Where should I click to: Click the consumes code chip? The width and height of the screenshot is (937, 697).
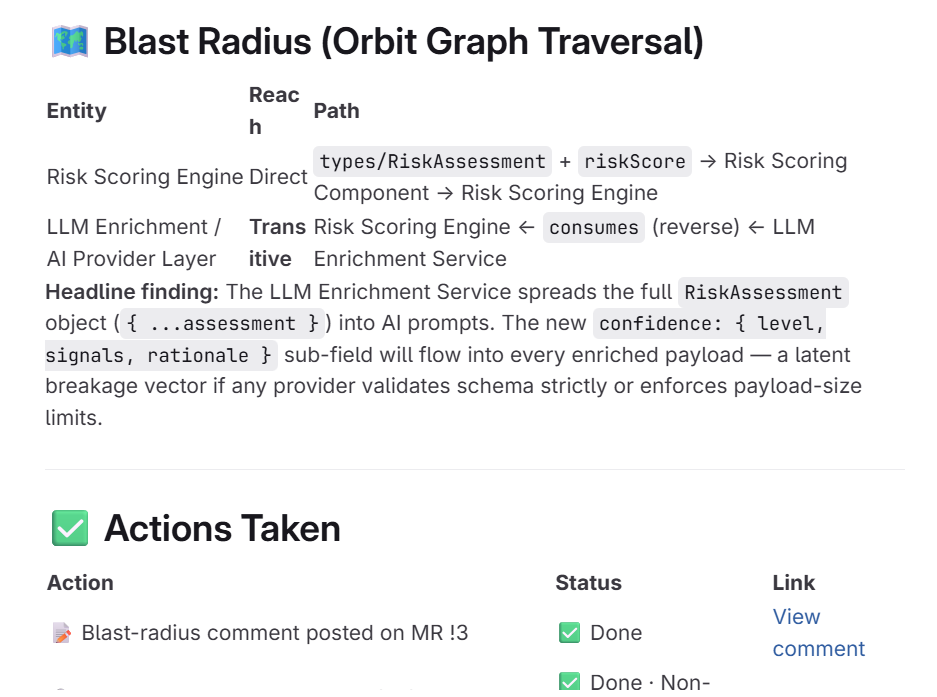click(593, 228)
